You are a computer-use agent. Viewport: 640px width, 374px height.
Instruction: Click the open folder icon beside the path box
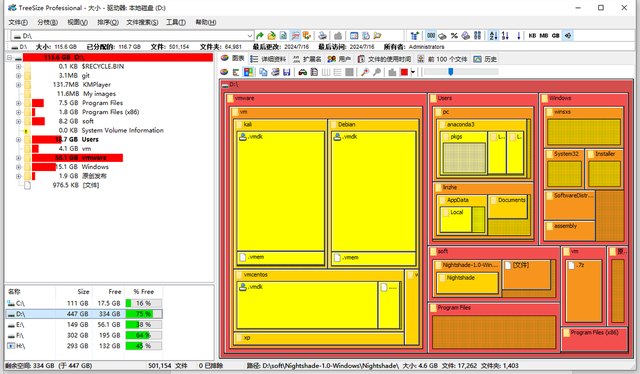[x=271, y=36]
